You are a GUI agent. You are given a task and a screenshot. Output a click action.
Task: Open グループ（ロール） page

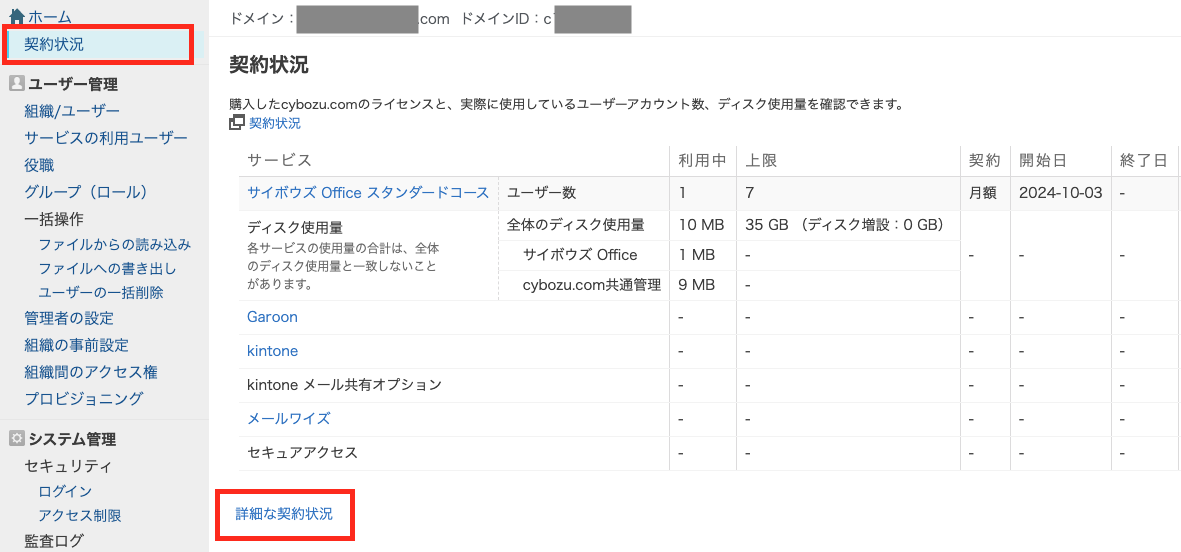(86, 192)
